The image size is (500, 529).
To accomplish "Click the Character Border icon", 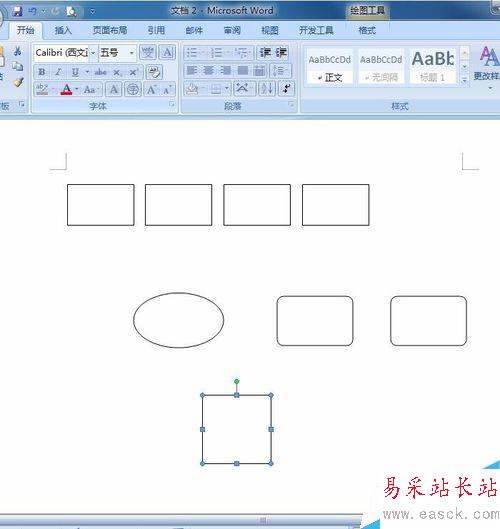I will point(167,53).
